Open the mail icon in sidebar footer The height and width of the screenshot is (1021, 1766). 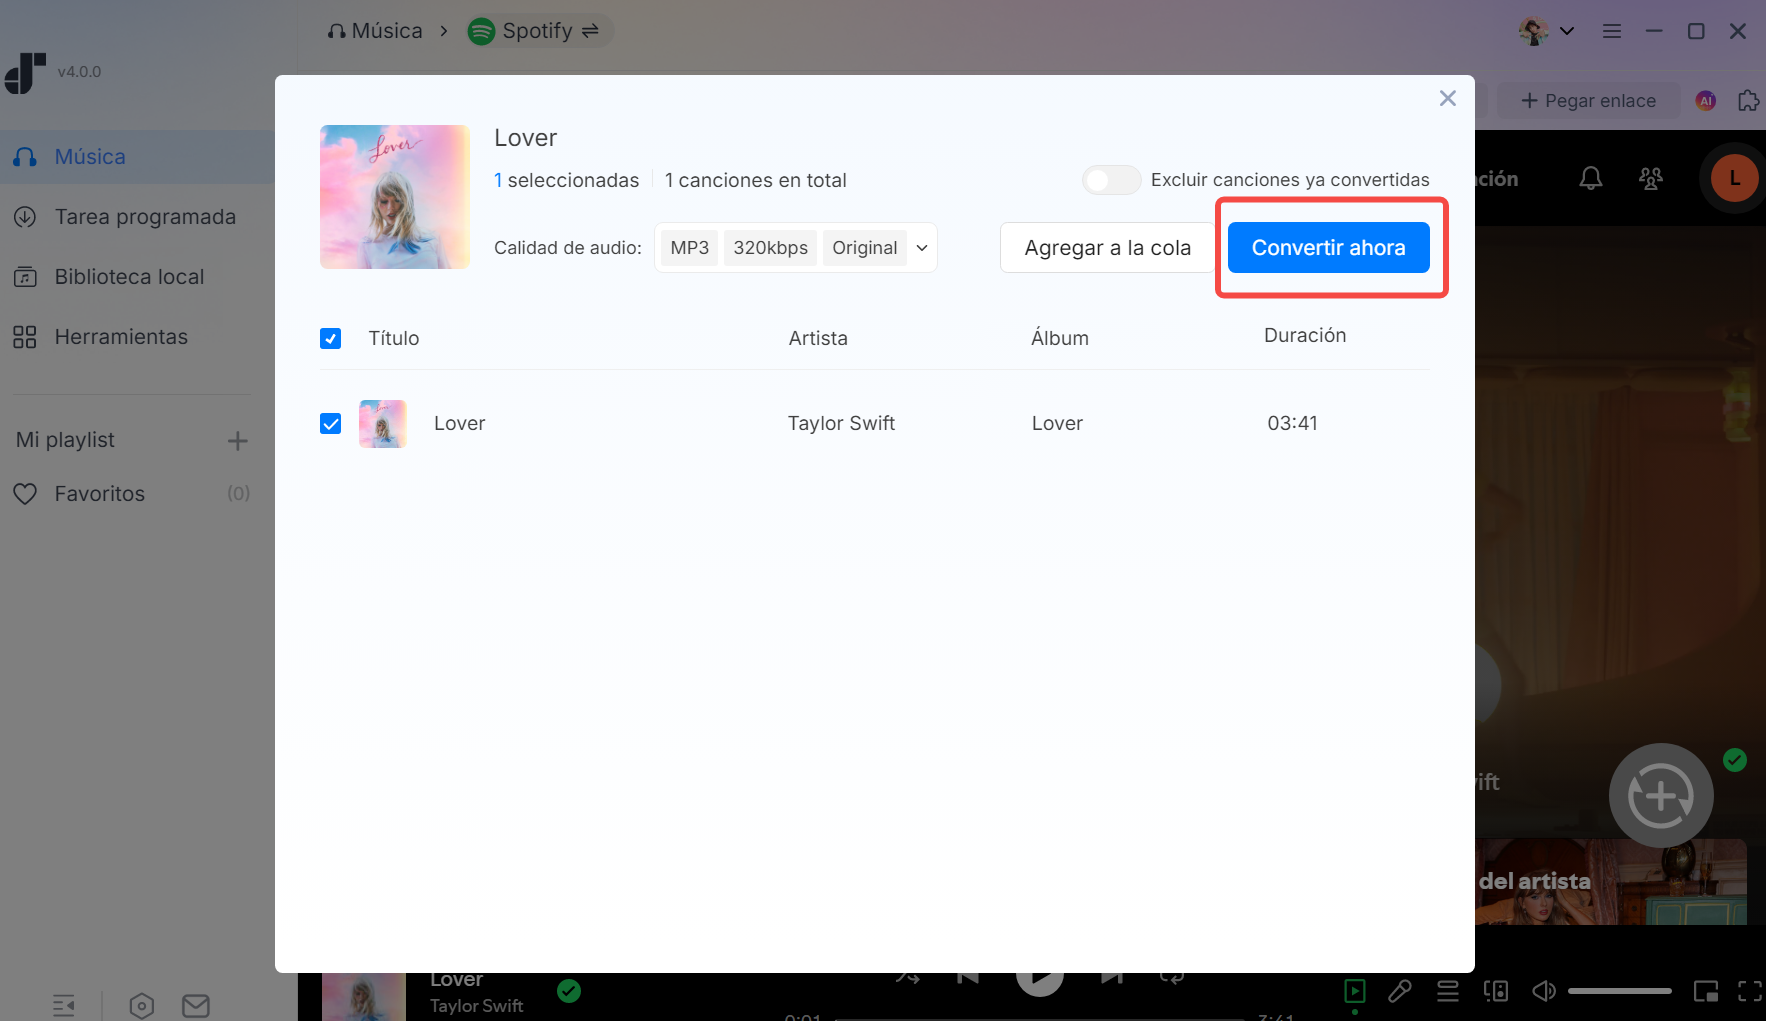pyautogui.click(x=196, y=1005)
